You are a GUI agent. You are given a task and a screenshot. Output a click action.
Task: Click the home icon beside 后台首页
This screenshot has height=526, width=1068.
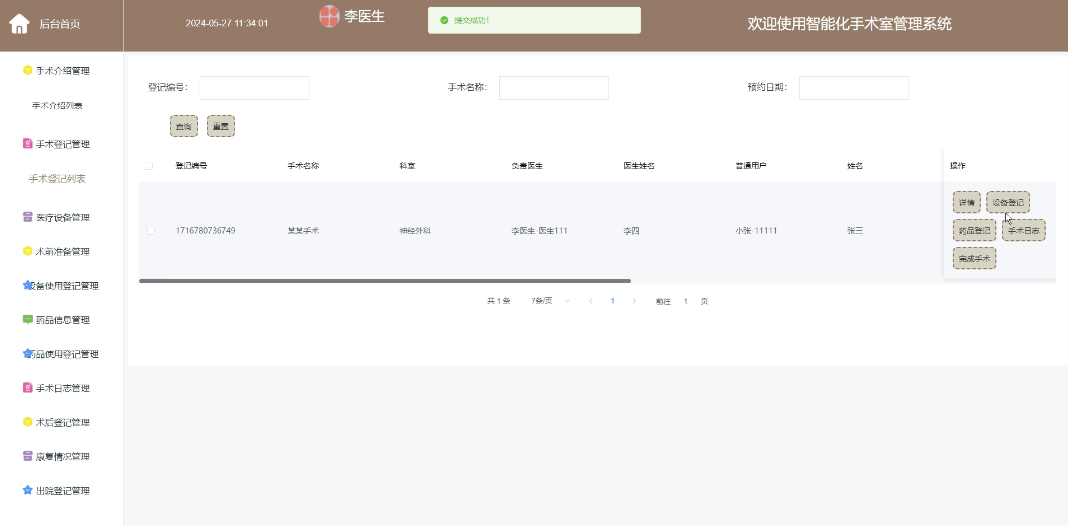19,24
